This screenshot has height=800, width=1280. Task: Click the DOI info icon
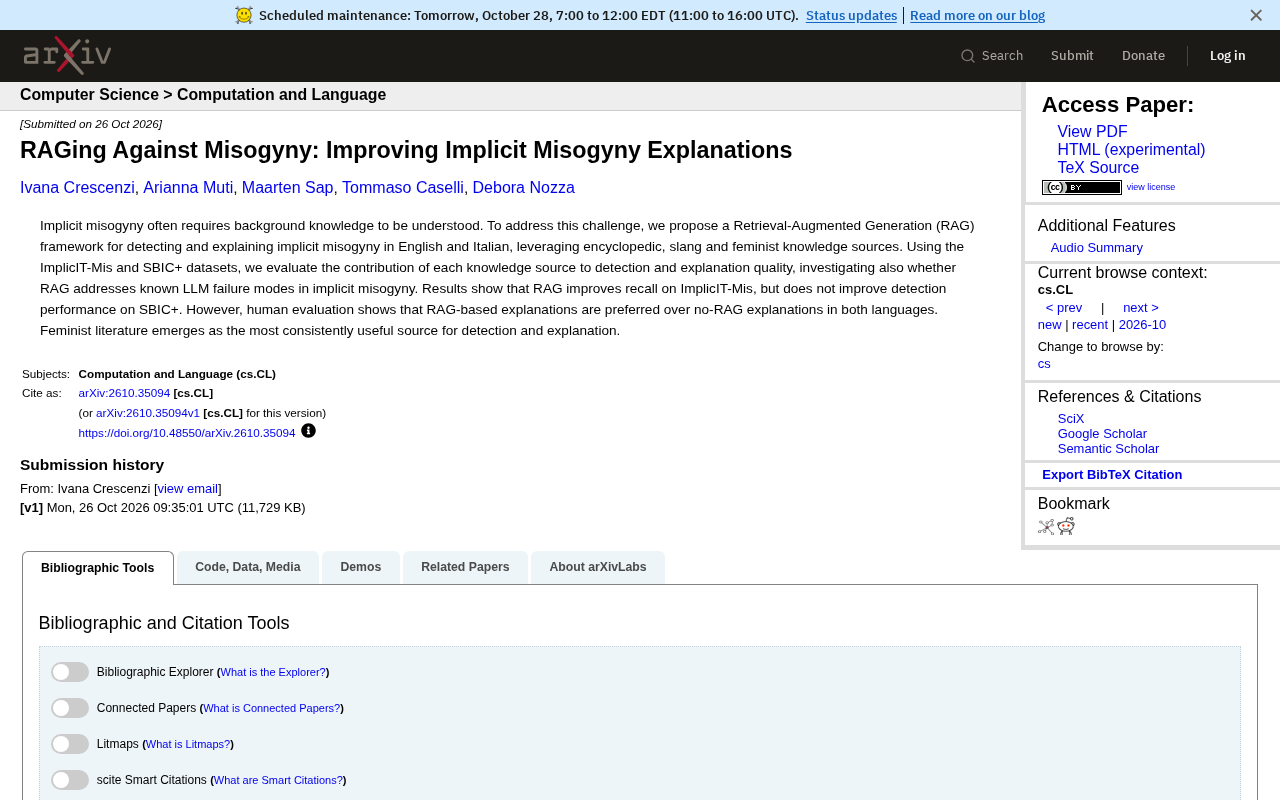point(308,431)
